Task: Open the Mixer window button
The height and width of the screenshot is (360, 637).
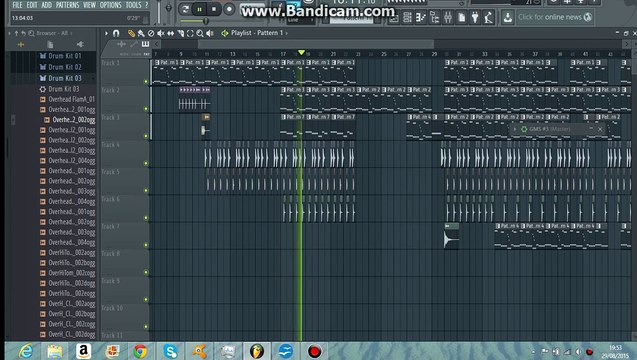Action: click(x=448, y=17)
